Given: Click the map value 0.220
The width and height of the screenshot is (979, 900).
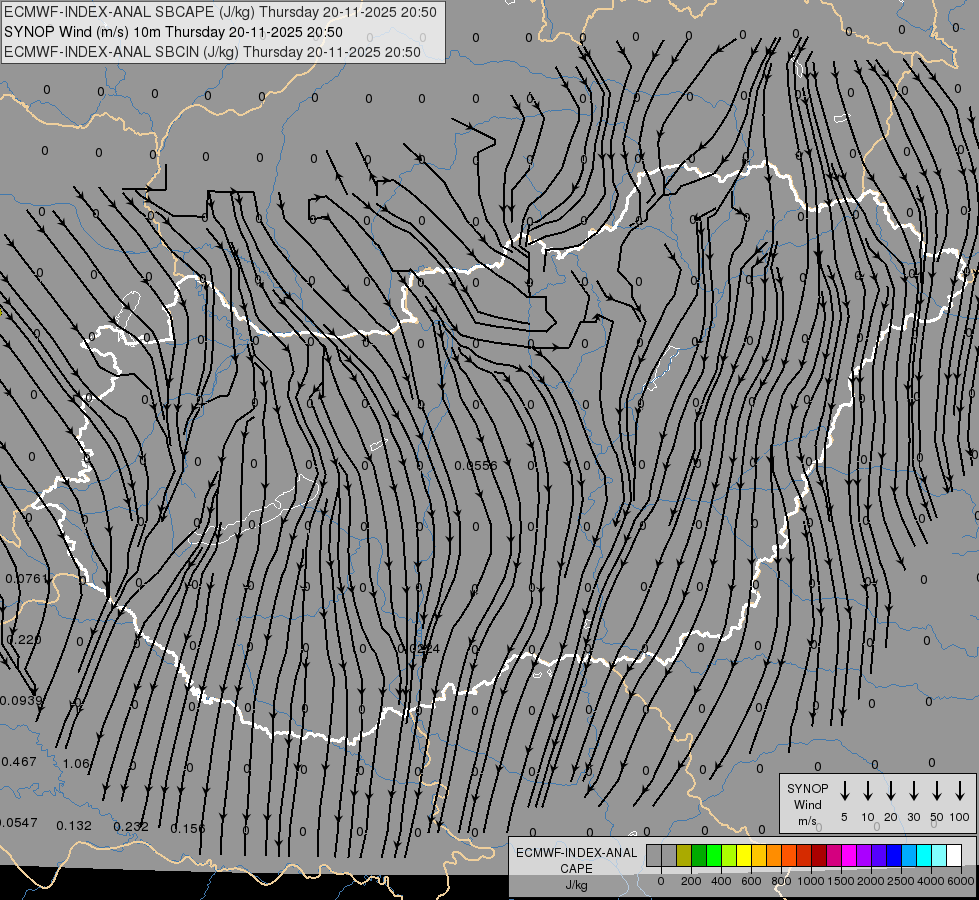Looking at the screenshot, I should click(x=24, y=639).
